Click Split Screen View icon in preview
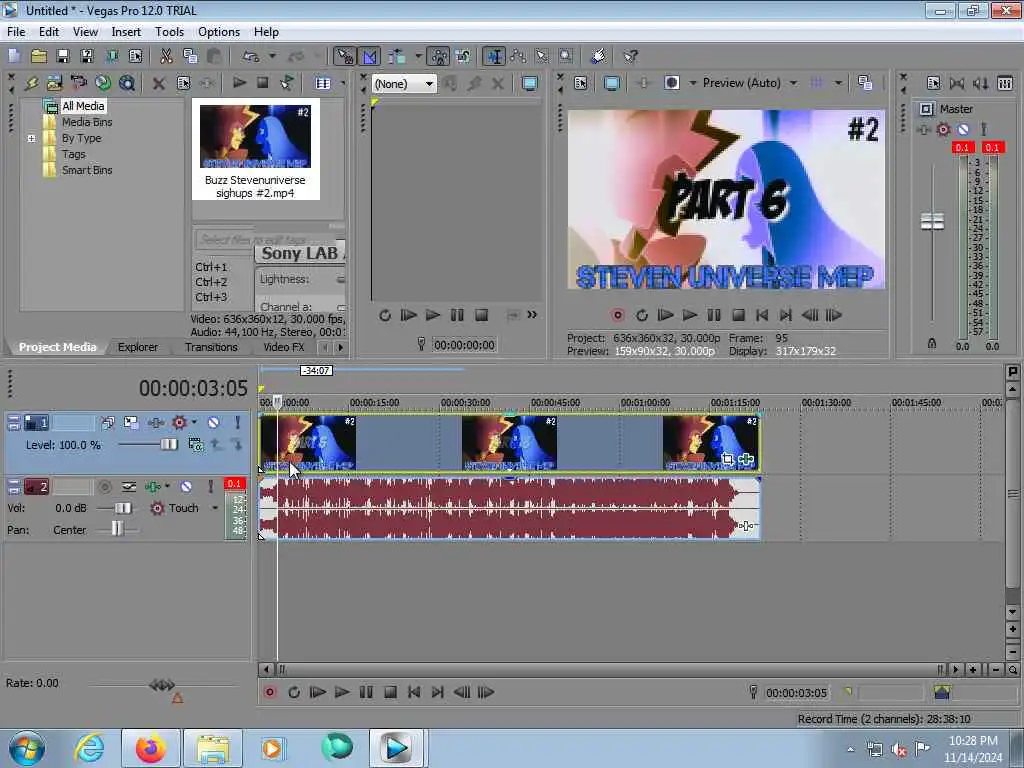 click(x=671, y=83)
